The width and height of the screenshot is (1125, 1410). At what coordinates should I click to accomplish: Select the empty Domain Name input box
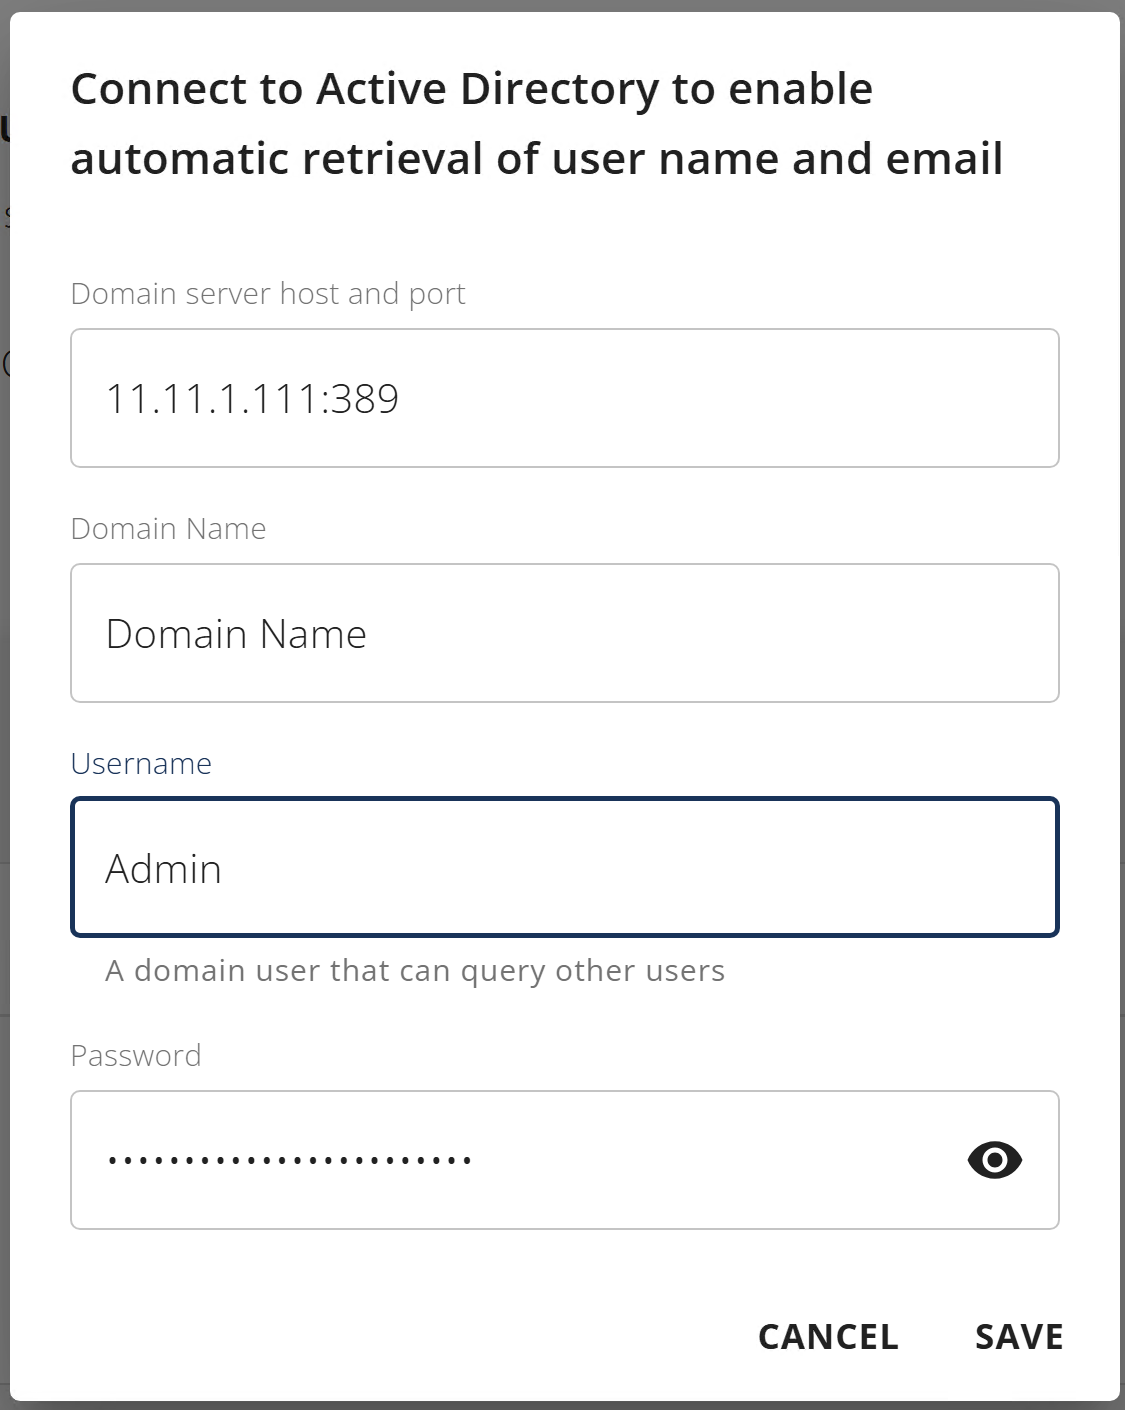[565, 633]
